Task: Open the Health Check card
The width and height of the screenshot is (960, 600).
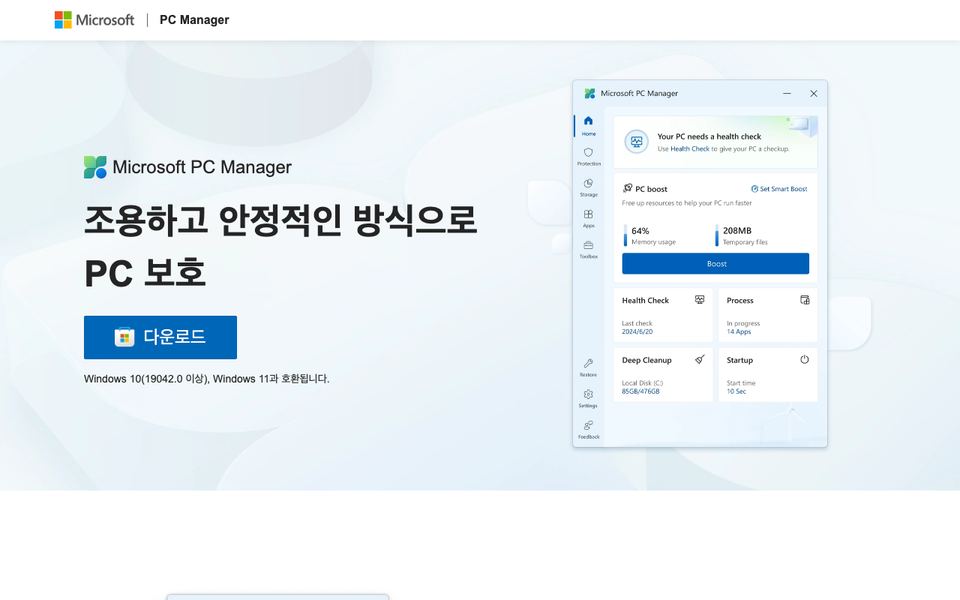Action: [663, 315]
